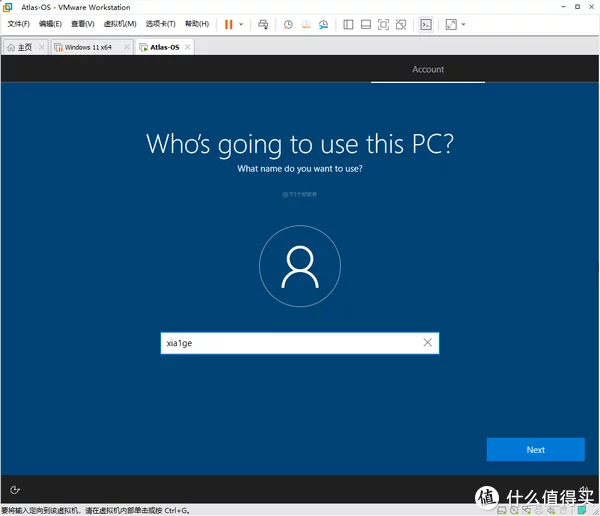Toggle the thumbnail bar icon in the toolbar
This screenshot has height=516, width=600.
(x=366, y=24)
